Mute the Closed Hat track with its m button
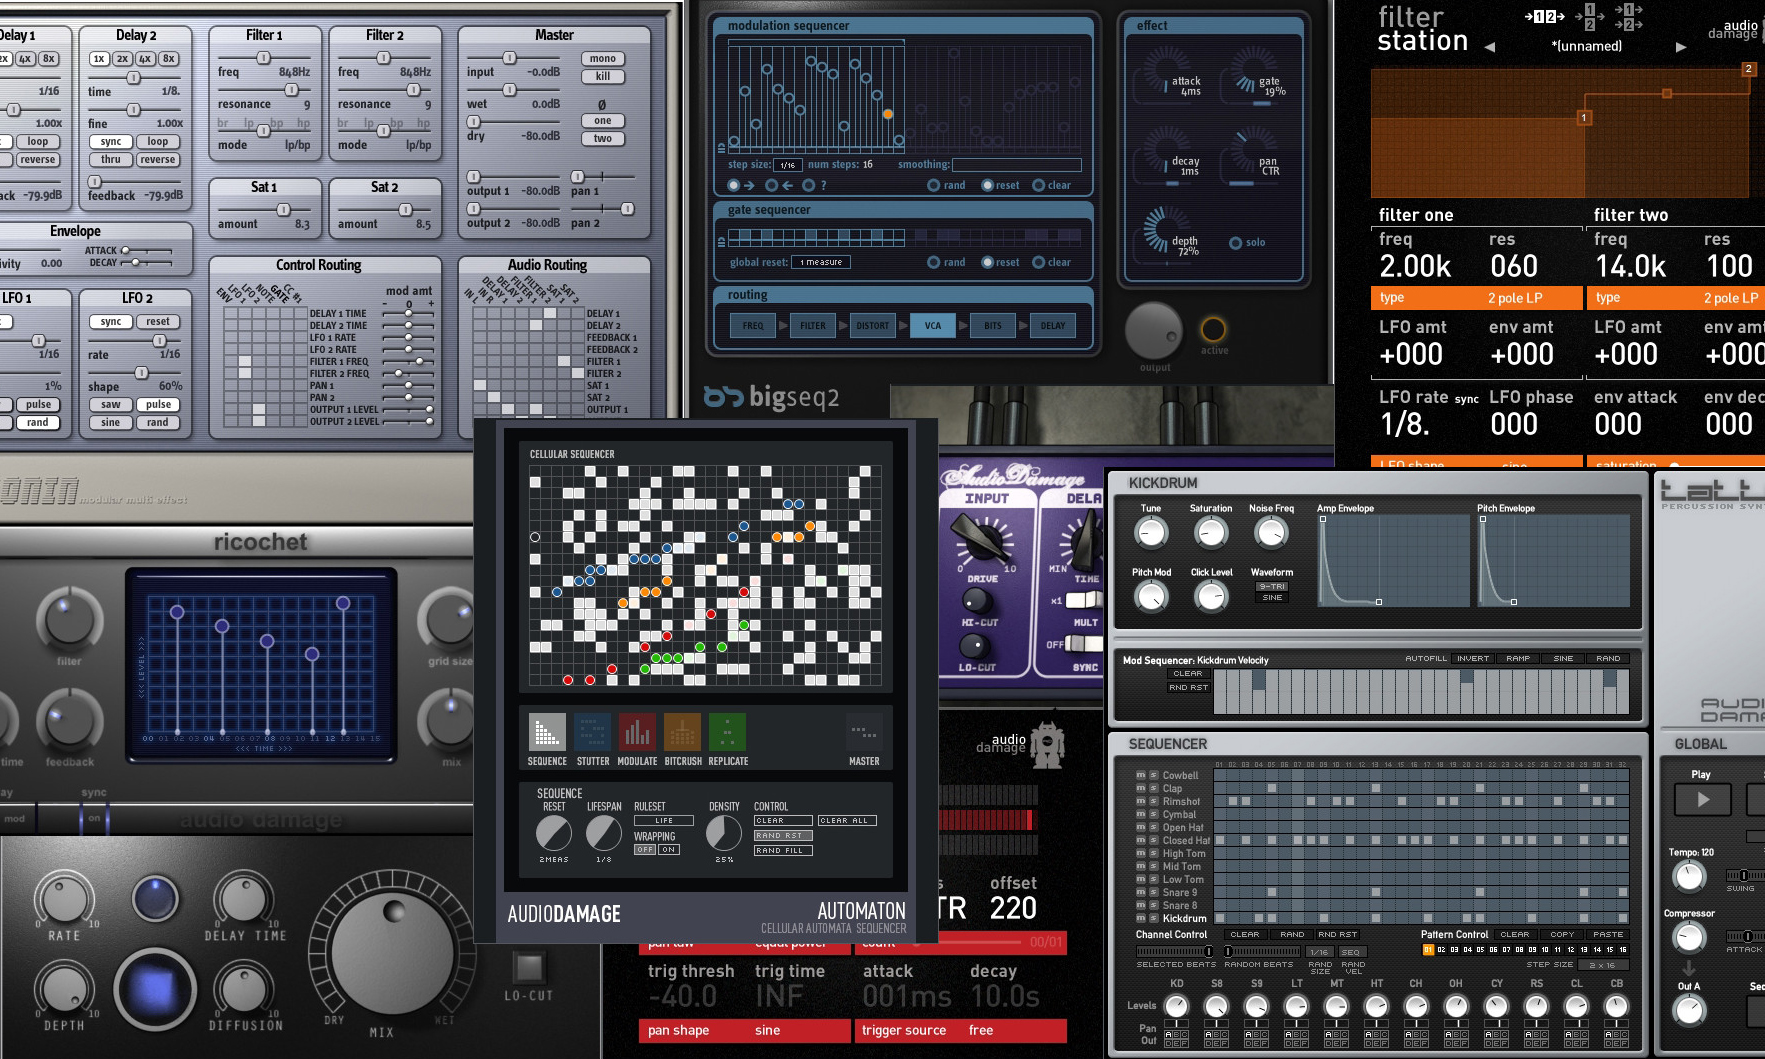Viewport: 1765px width, 1059px height. click(x=1141, y=840)
